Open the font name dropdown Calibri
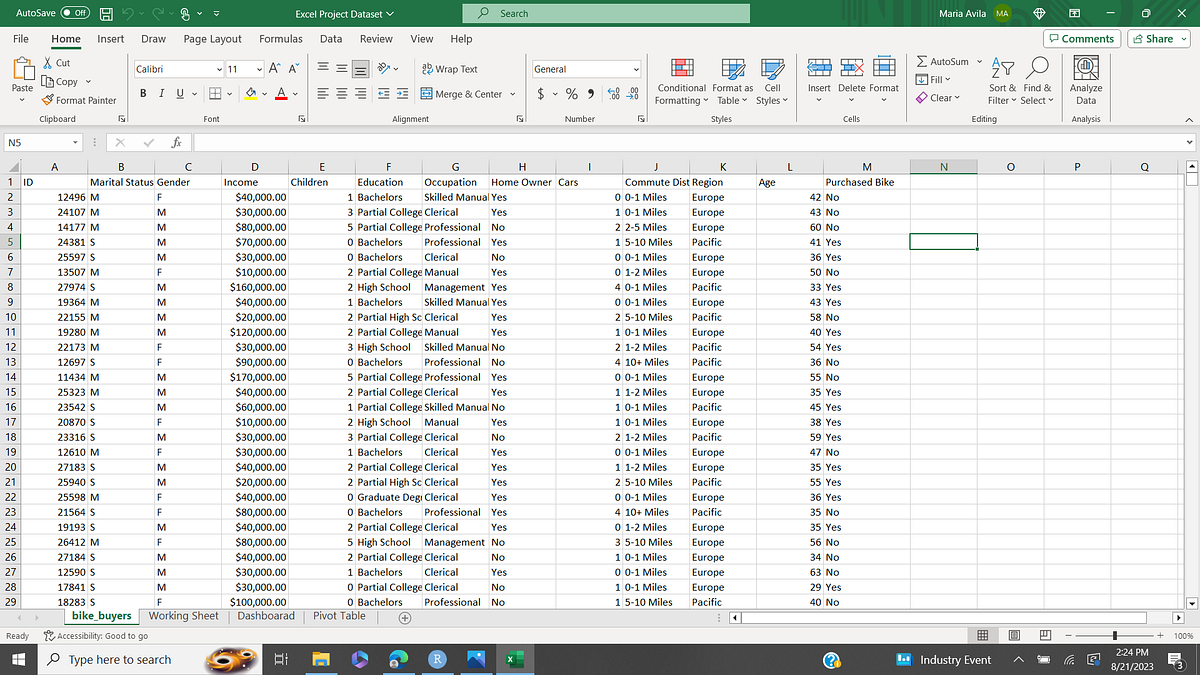The width and height of the screenshot is (1200, 675). click(x=220, y=69)
